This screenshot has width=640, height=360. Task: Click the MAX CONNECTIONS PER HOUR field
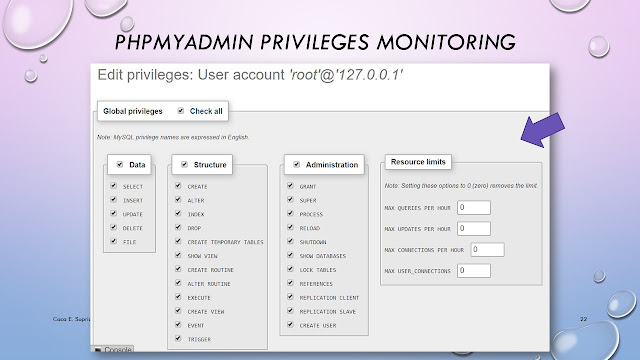(x=487, y=249)
